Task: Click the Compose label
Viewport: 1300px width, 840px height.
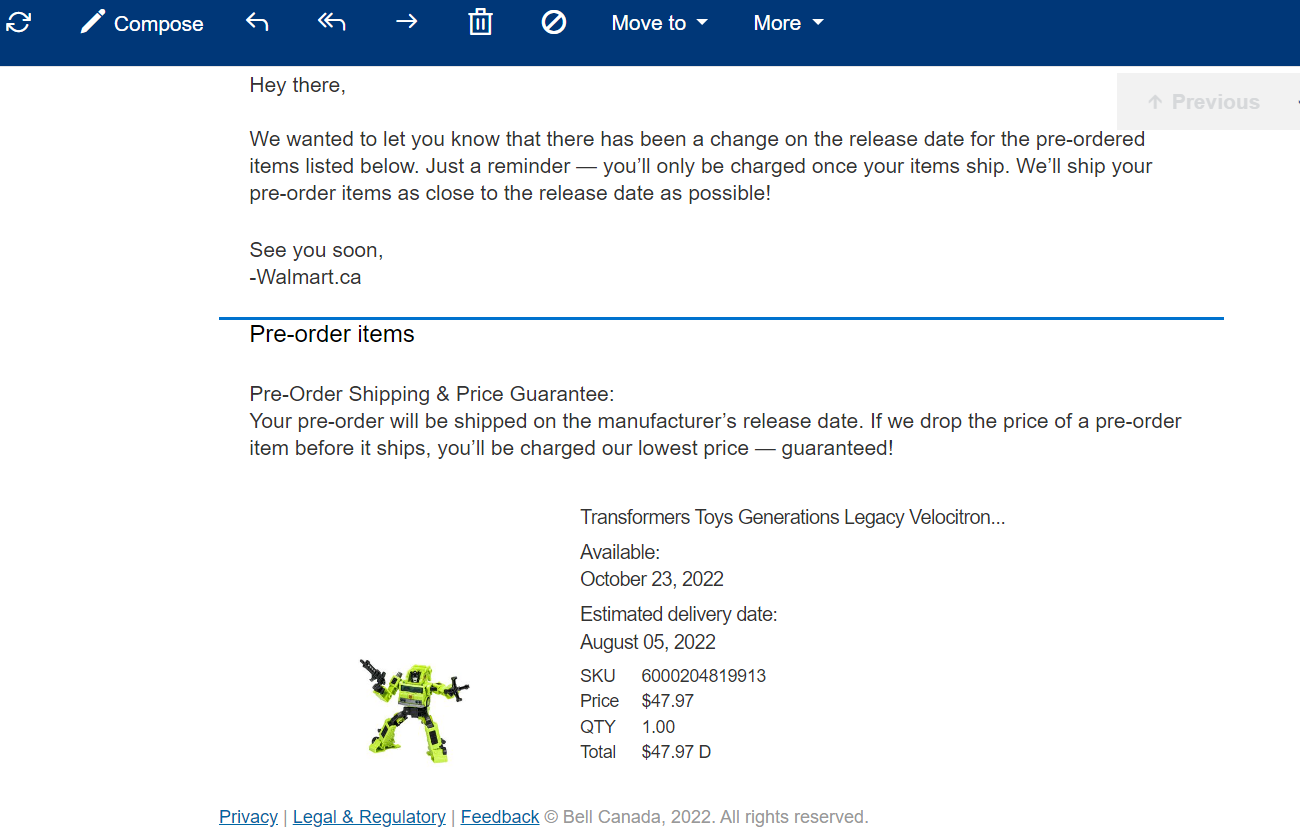Action: pos(158,24)
